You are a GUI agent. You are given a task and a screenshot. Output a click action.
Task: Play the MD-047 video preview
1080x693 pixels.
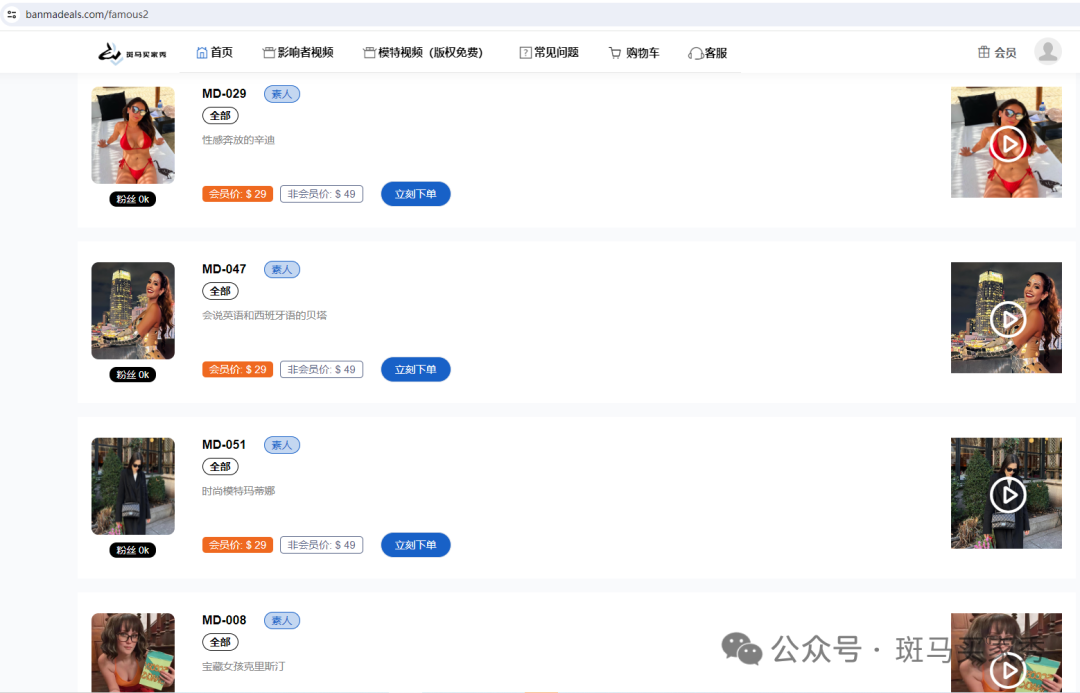[1007, 318]
